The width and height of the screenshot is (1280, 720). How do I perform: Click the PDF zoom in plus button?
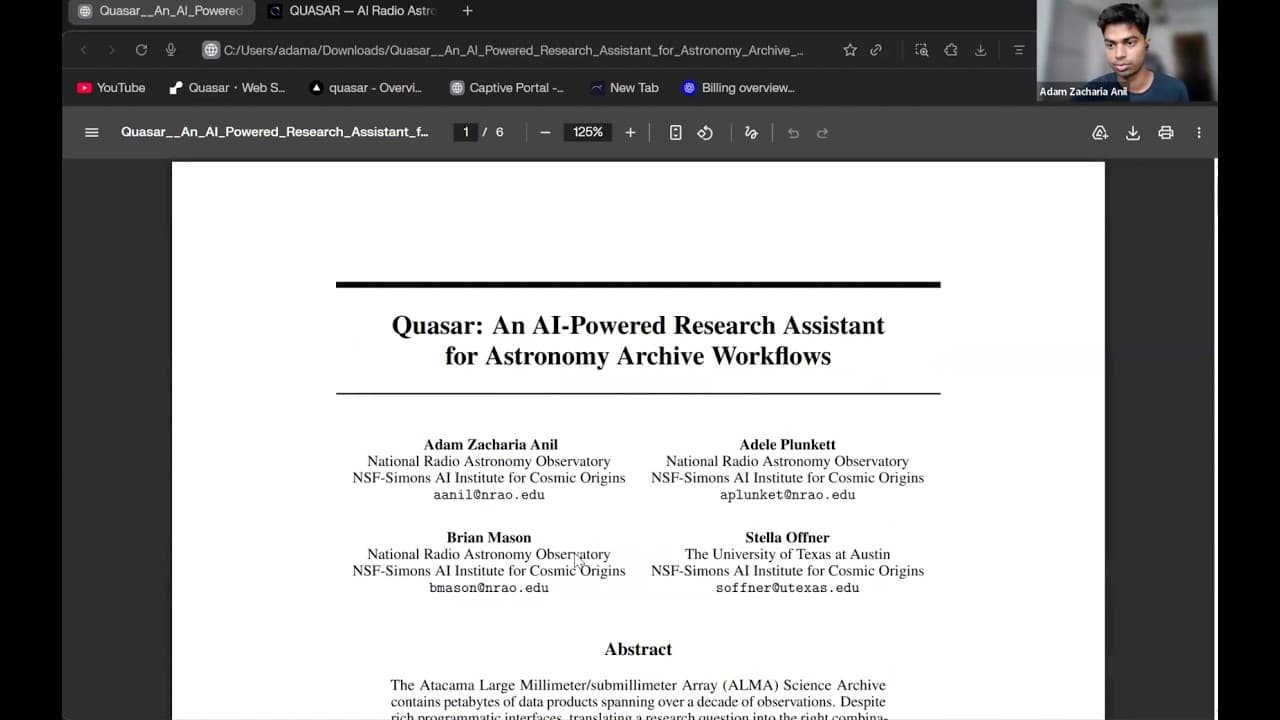tap(630, 132)
